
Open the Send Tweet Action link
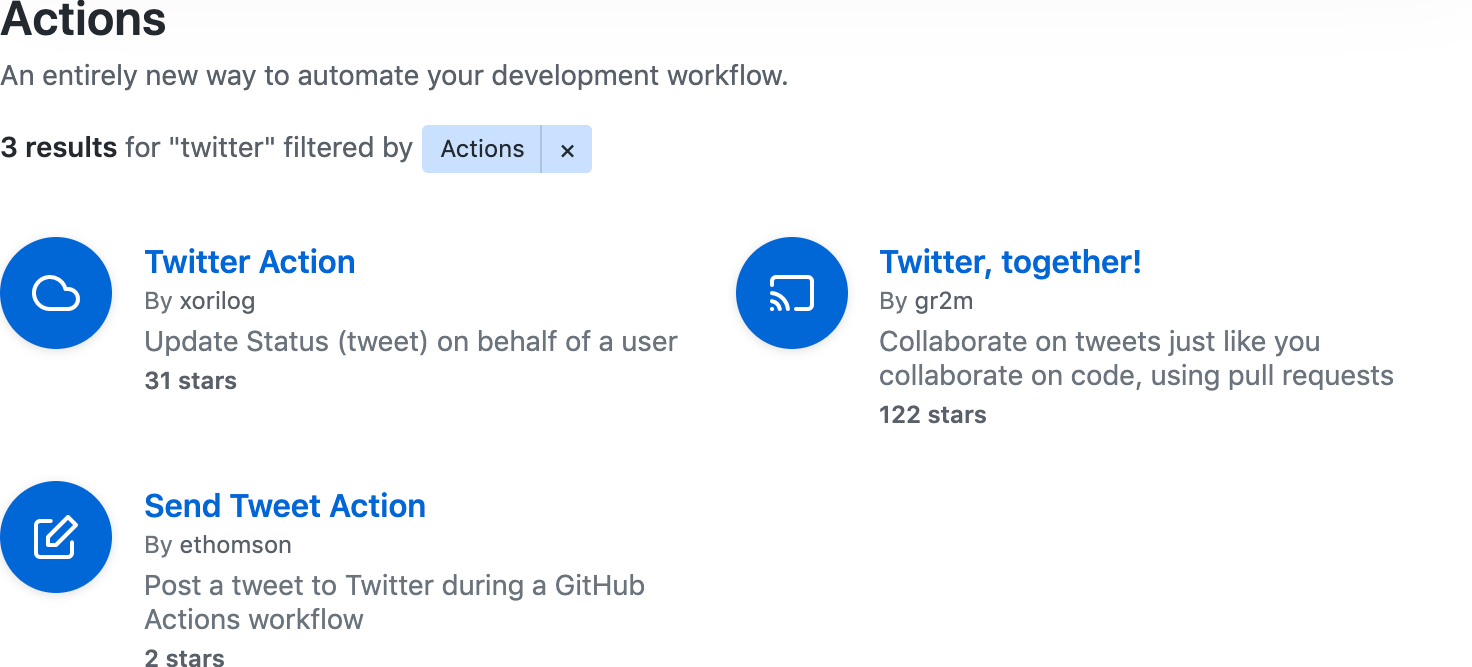pyautogui.click(x=285, y=506)
